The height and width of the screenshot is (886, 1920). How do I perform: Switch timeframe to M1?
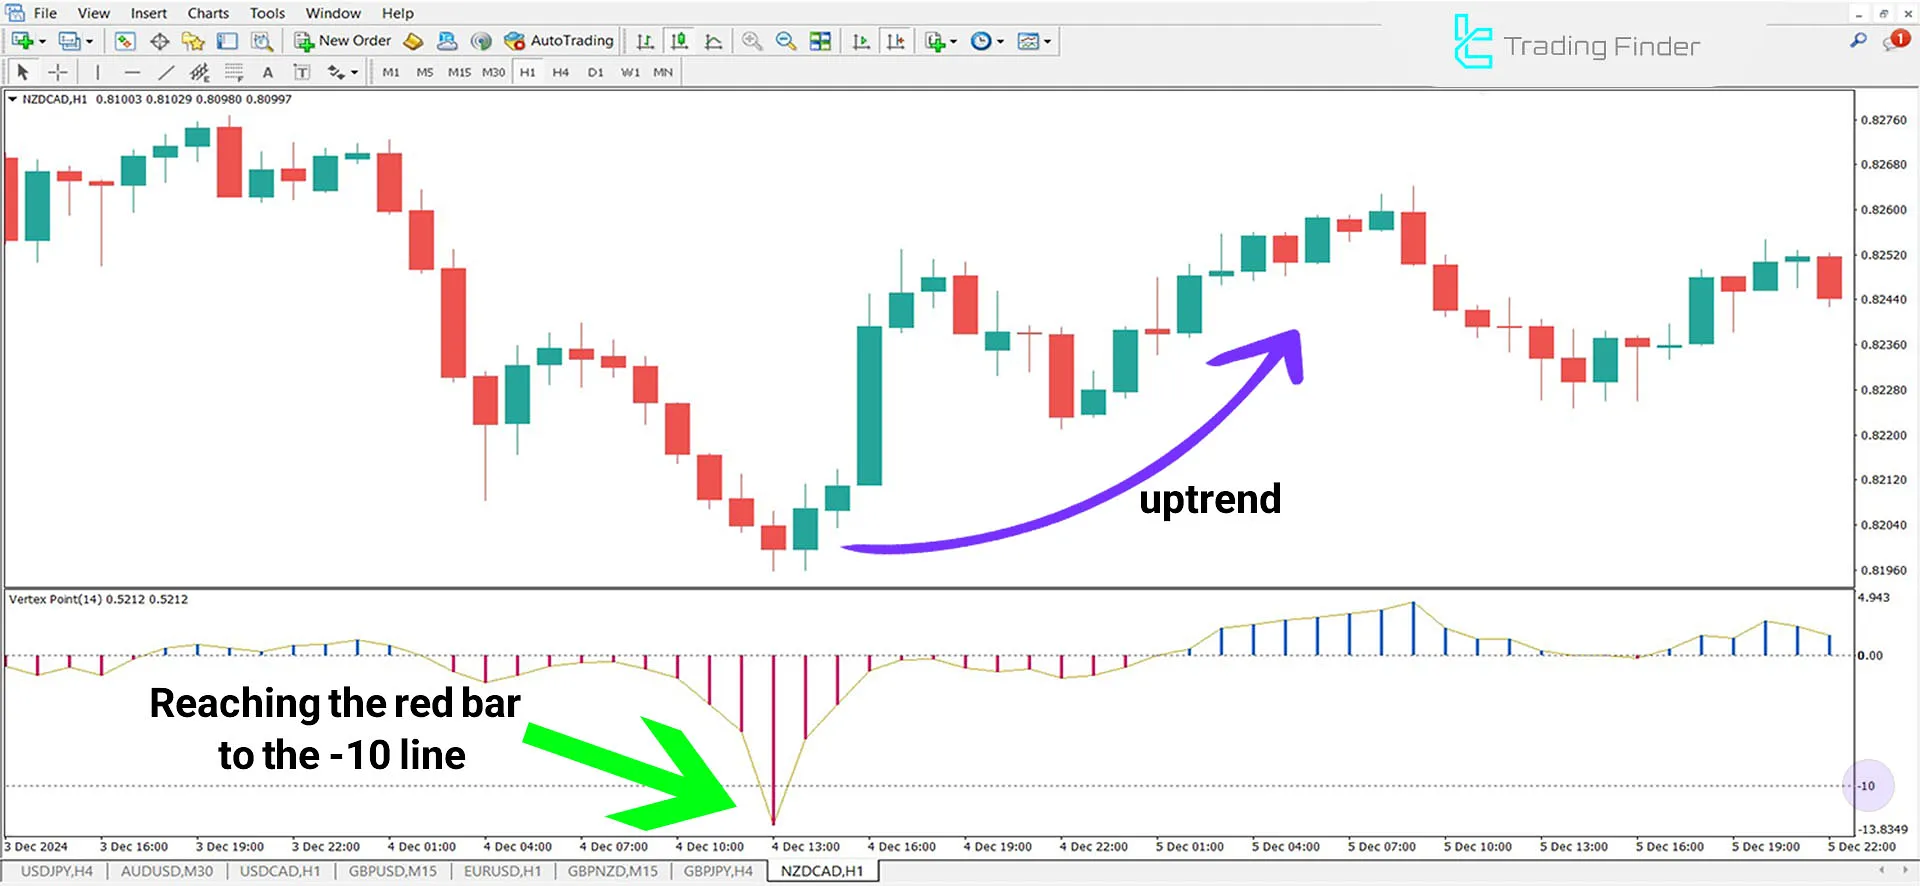point(391,72)
